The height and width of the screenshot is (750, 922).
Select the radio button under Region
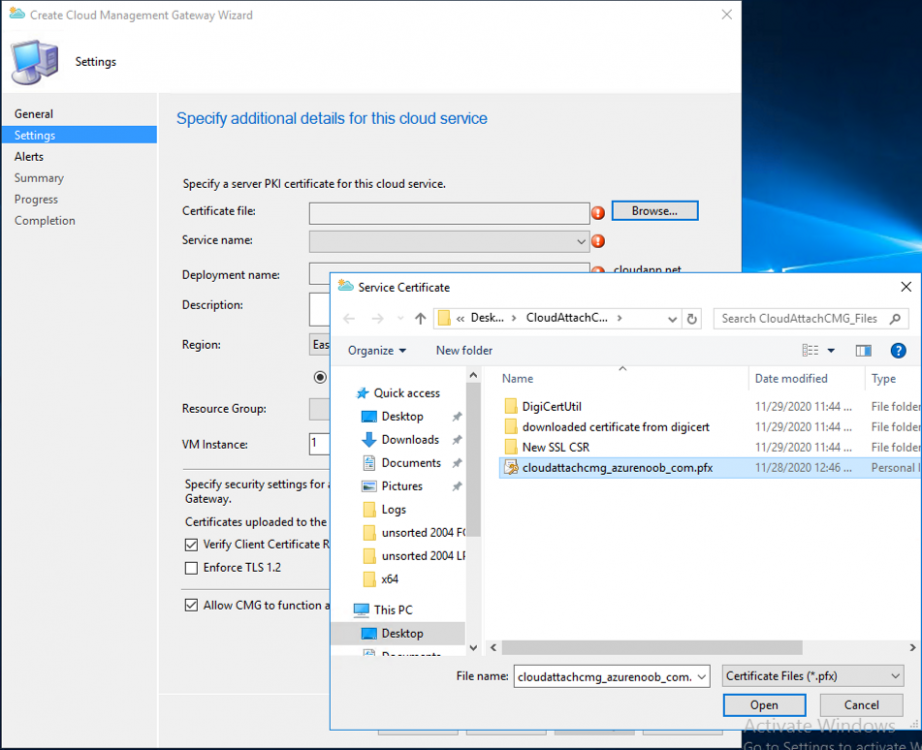coord(320,377)
